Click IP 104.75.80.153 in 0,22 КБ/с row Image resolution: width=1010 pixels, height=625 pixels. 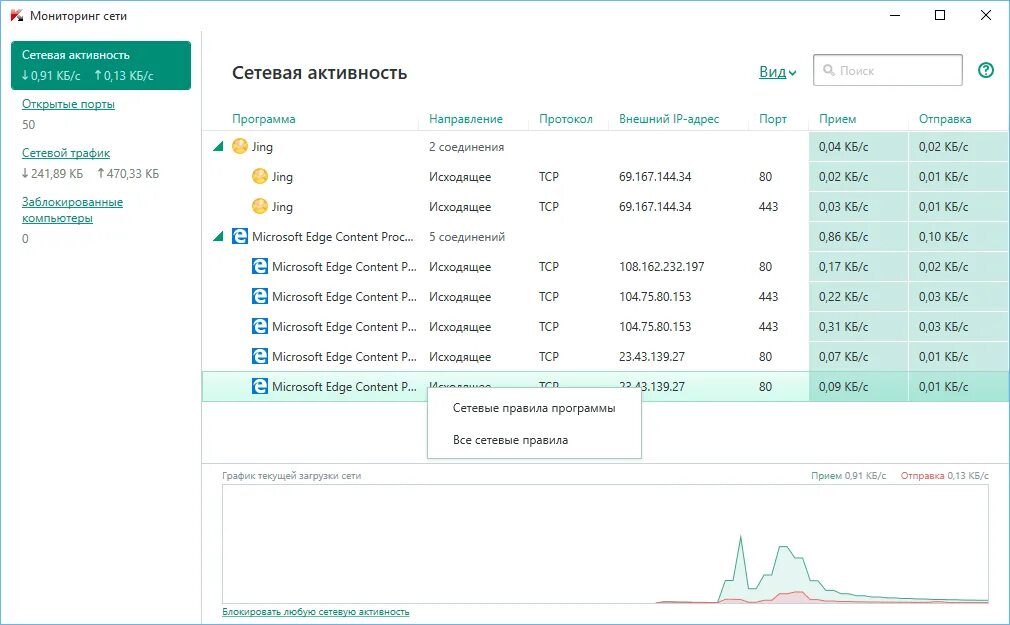655,296
